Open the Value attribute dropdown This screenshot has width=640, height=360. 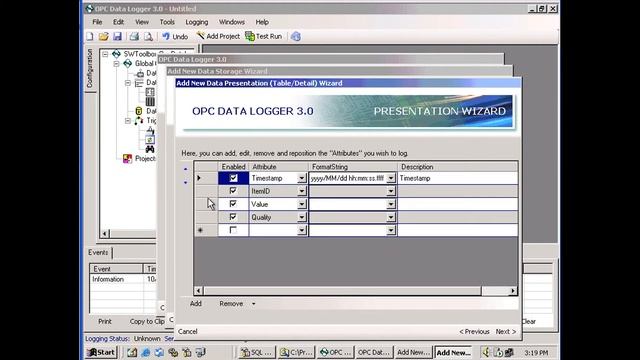coord(302,204)
